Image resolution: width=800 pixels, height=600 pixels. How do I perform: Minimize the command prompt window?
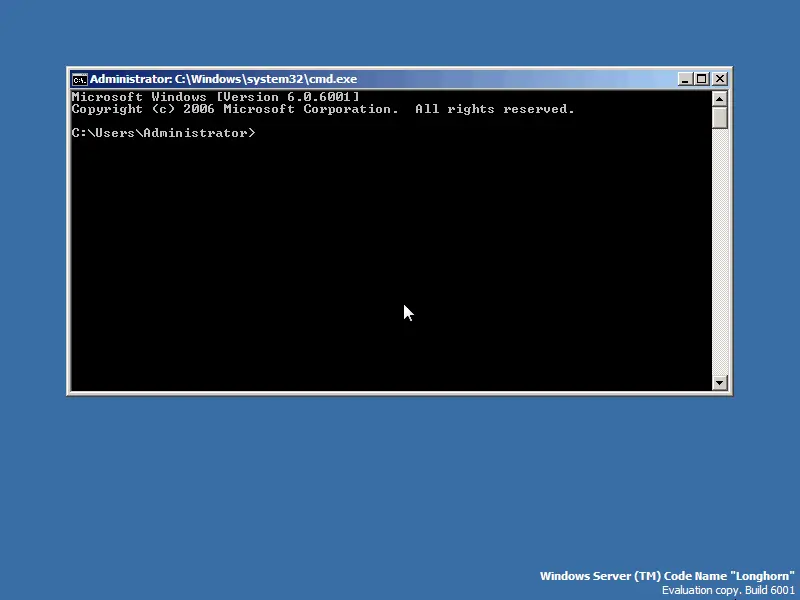(685, 79)
